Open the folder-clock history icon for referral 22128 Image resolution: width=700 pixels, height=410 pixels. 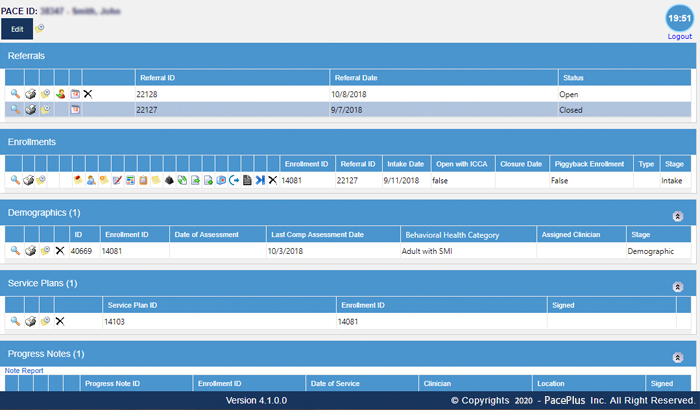[46, 94]
